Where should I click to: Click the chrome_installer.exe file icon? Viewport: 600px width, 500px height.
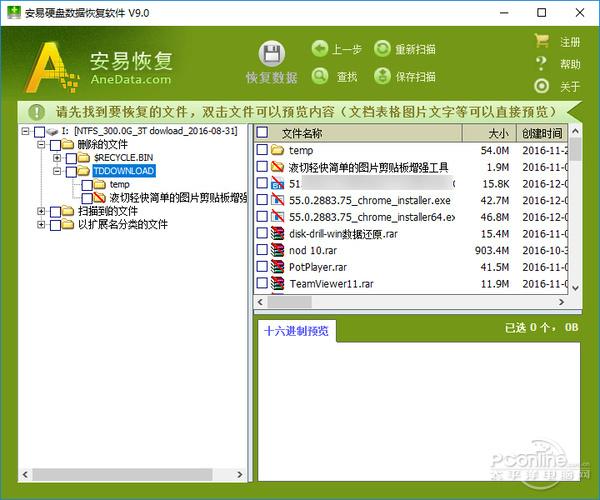pyautogui.click(x=277, y=200)
